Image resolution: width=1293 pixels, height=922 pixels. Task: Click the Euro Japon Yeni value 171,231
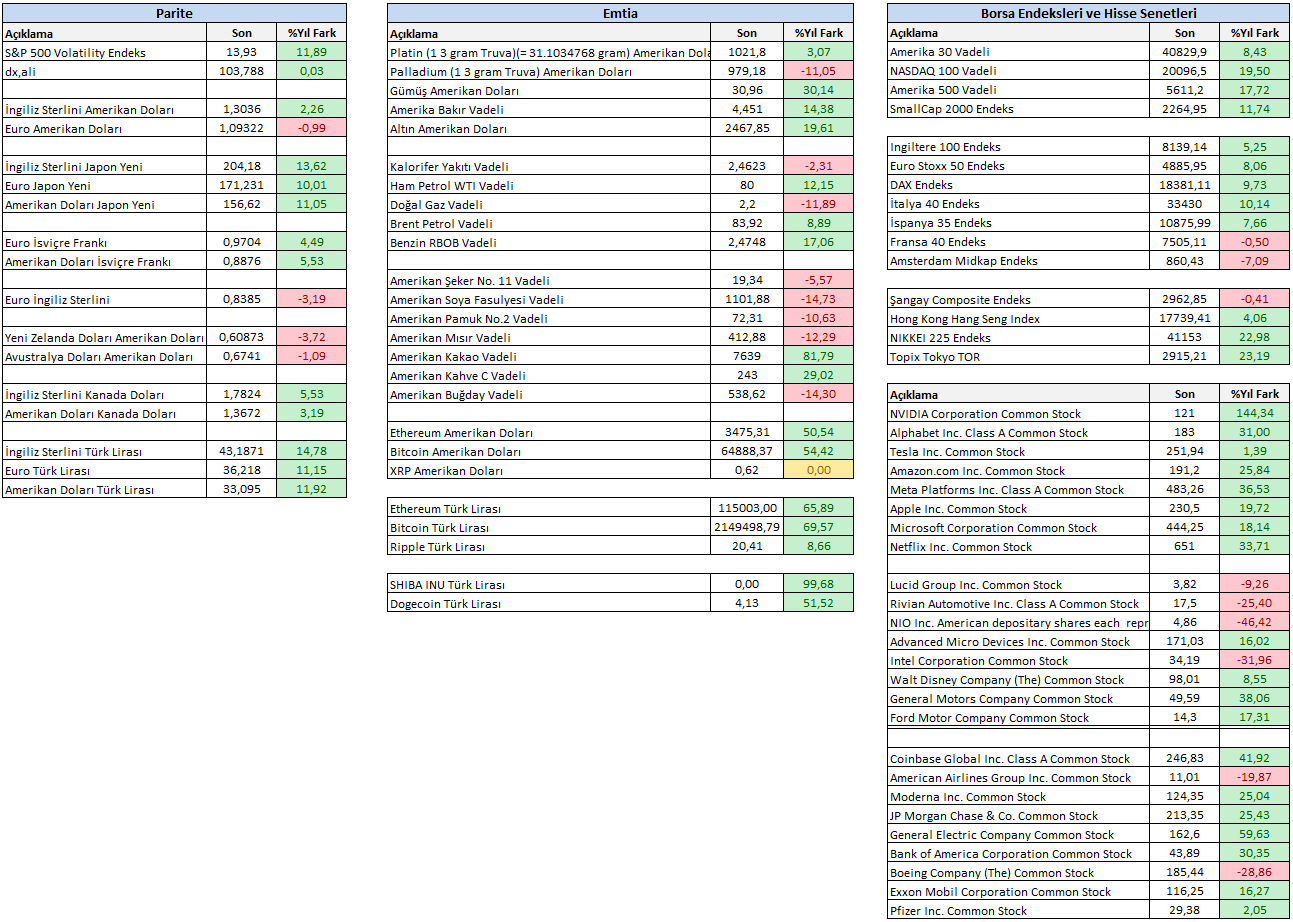coord(241,185)
